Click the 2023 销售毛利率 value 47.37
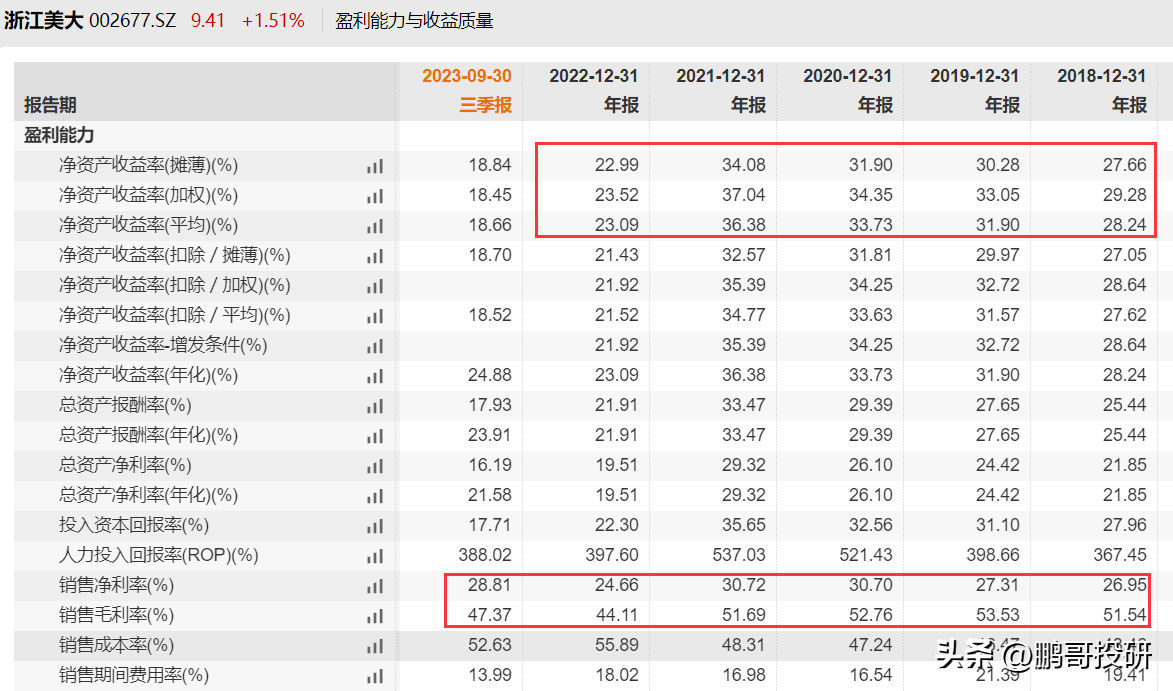 [x=490, y=615]
